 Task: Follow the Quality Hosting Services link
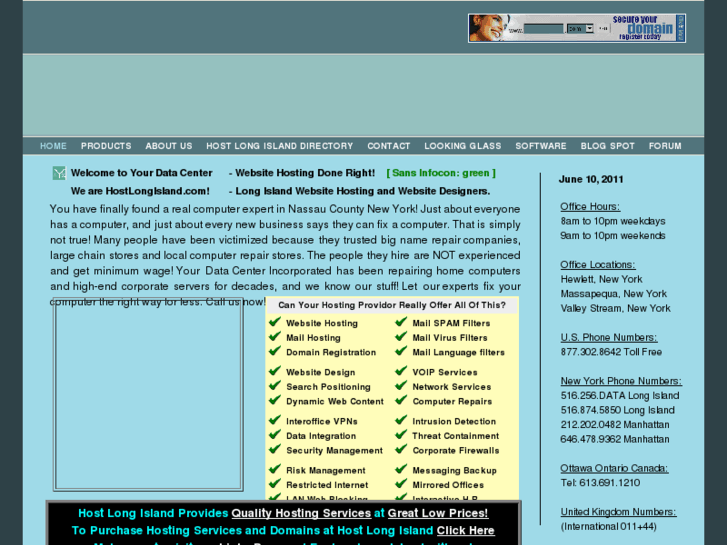(x=301, y=513)
